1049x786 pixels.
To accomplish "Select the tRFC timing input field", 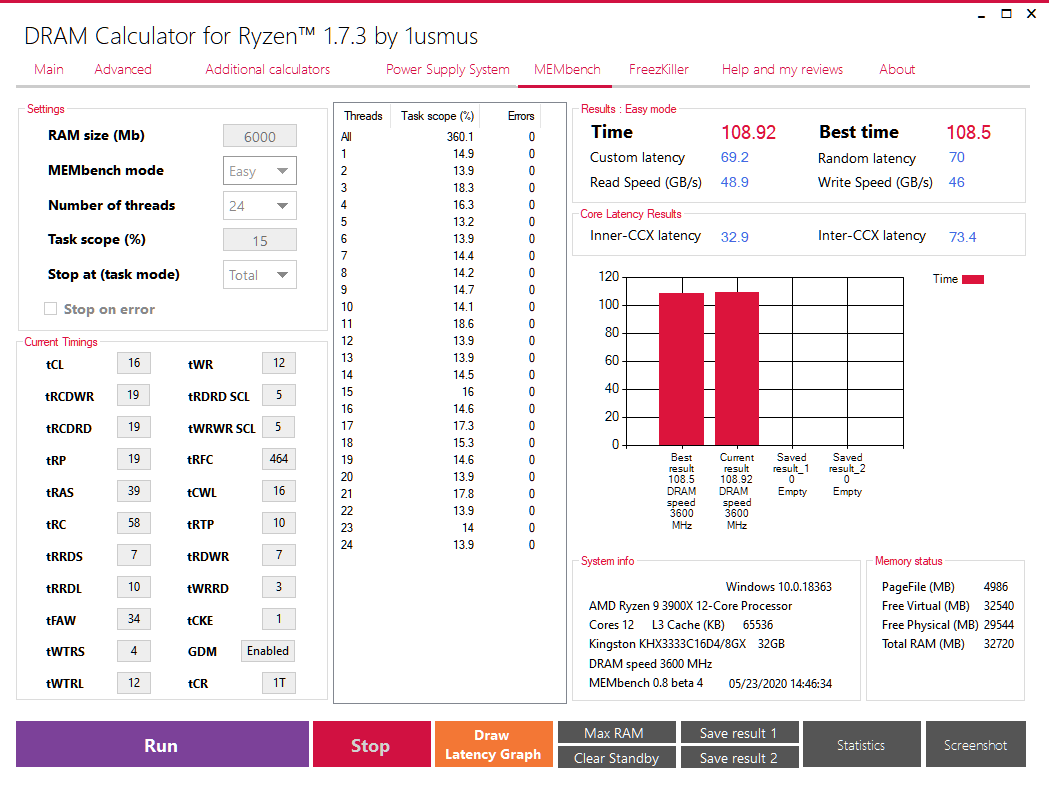I will pos(279,458).
